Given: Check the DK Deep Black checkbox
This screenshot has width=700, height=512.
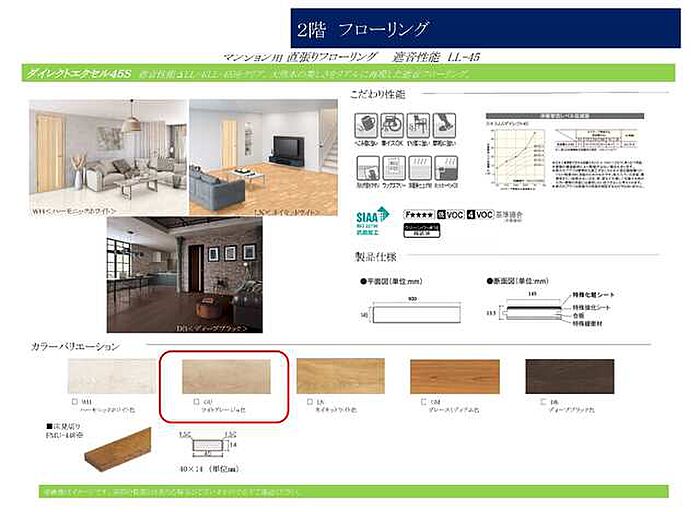Looking at the screenshot, I should 531,402.
